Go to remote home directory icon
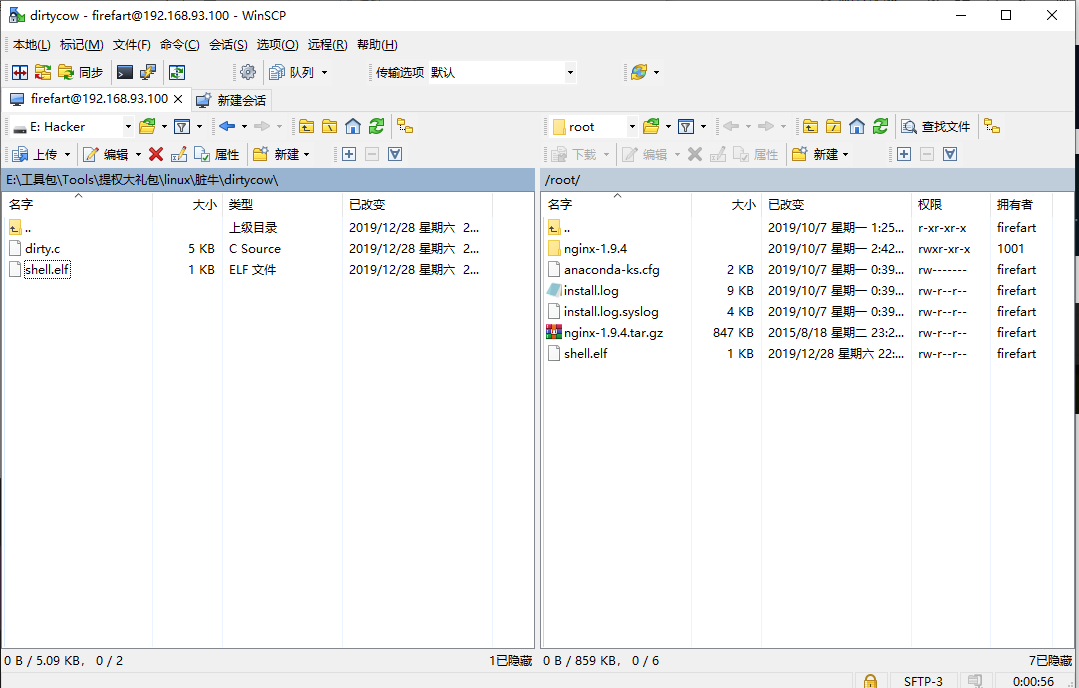Viewport: 1079px width, 688px height. (x=857, y=127)
